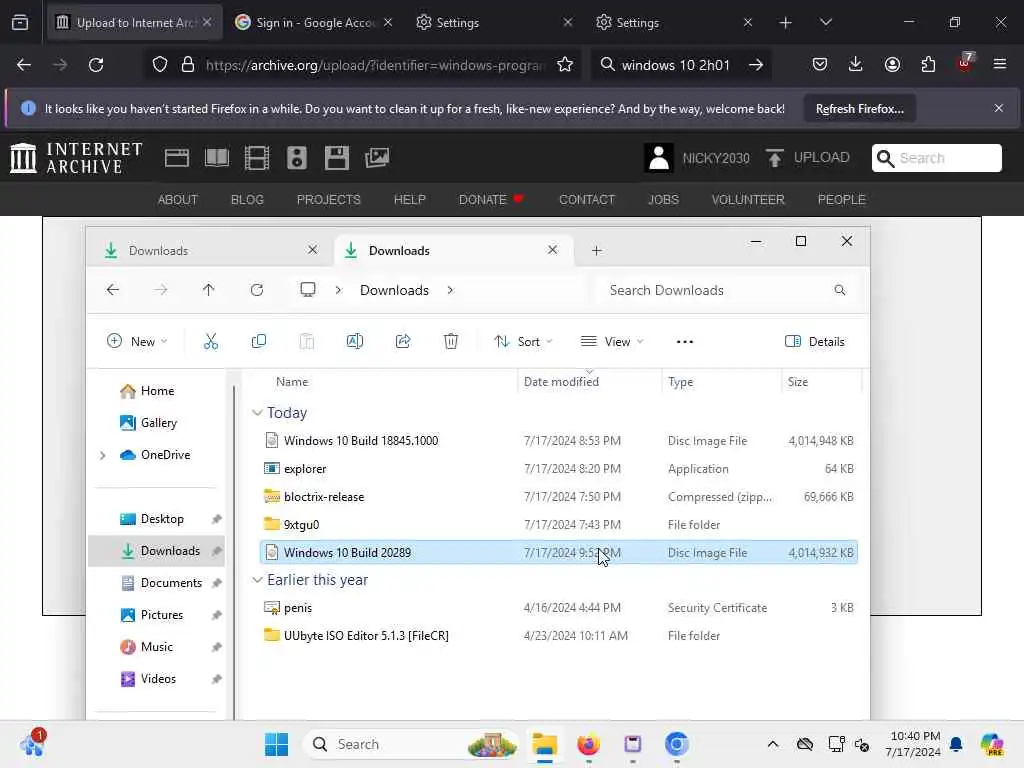Open the PROJECTS menu item

[328, 200]
